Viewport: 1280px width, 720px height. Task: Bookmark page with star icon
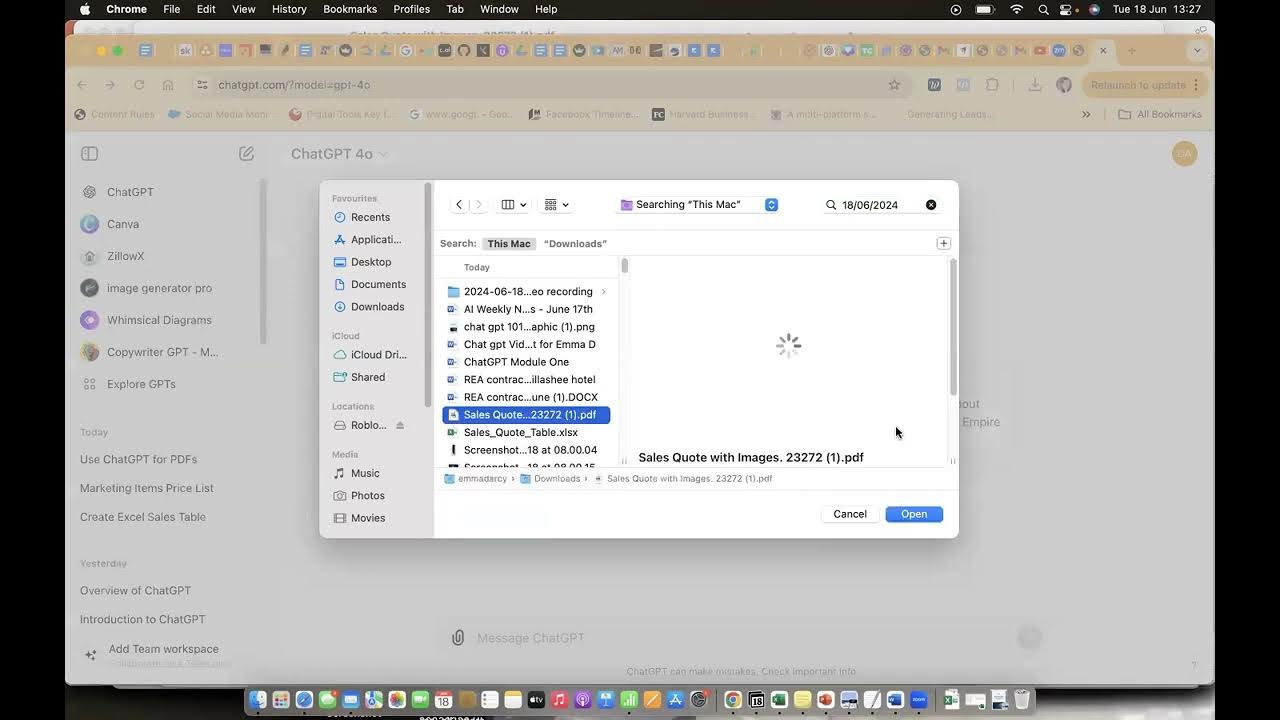pos(894,85)
